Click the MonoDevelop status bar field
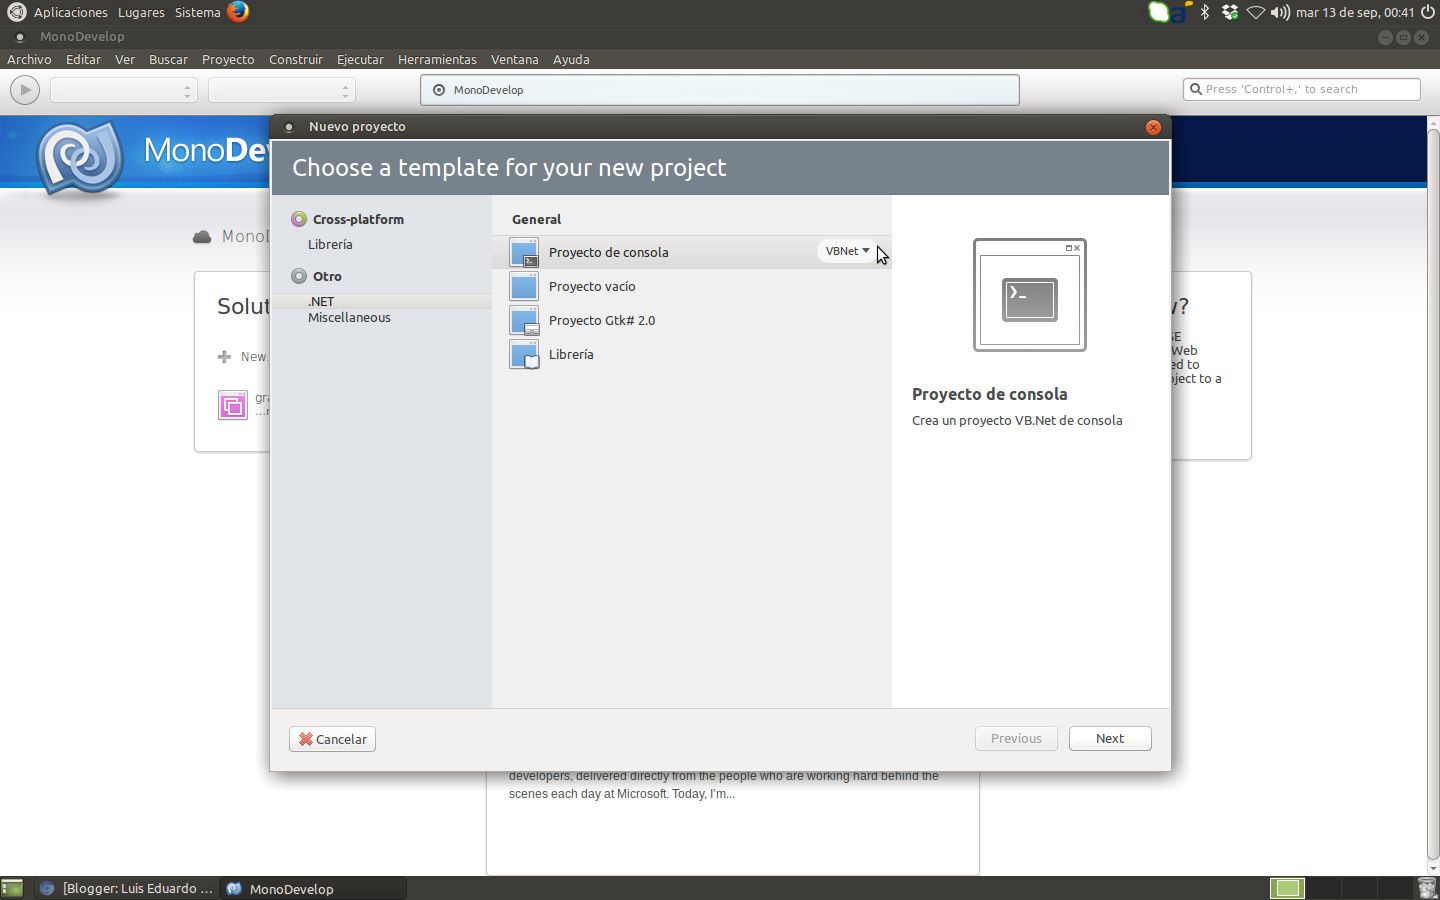 coord(720,90)
